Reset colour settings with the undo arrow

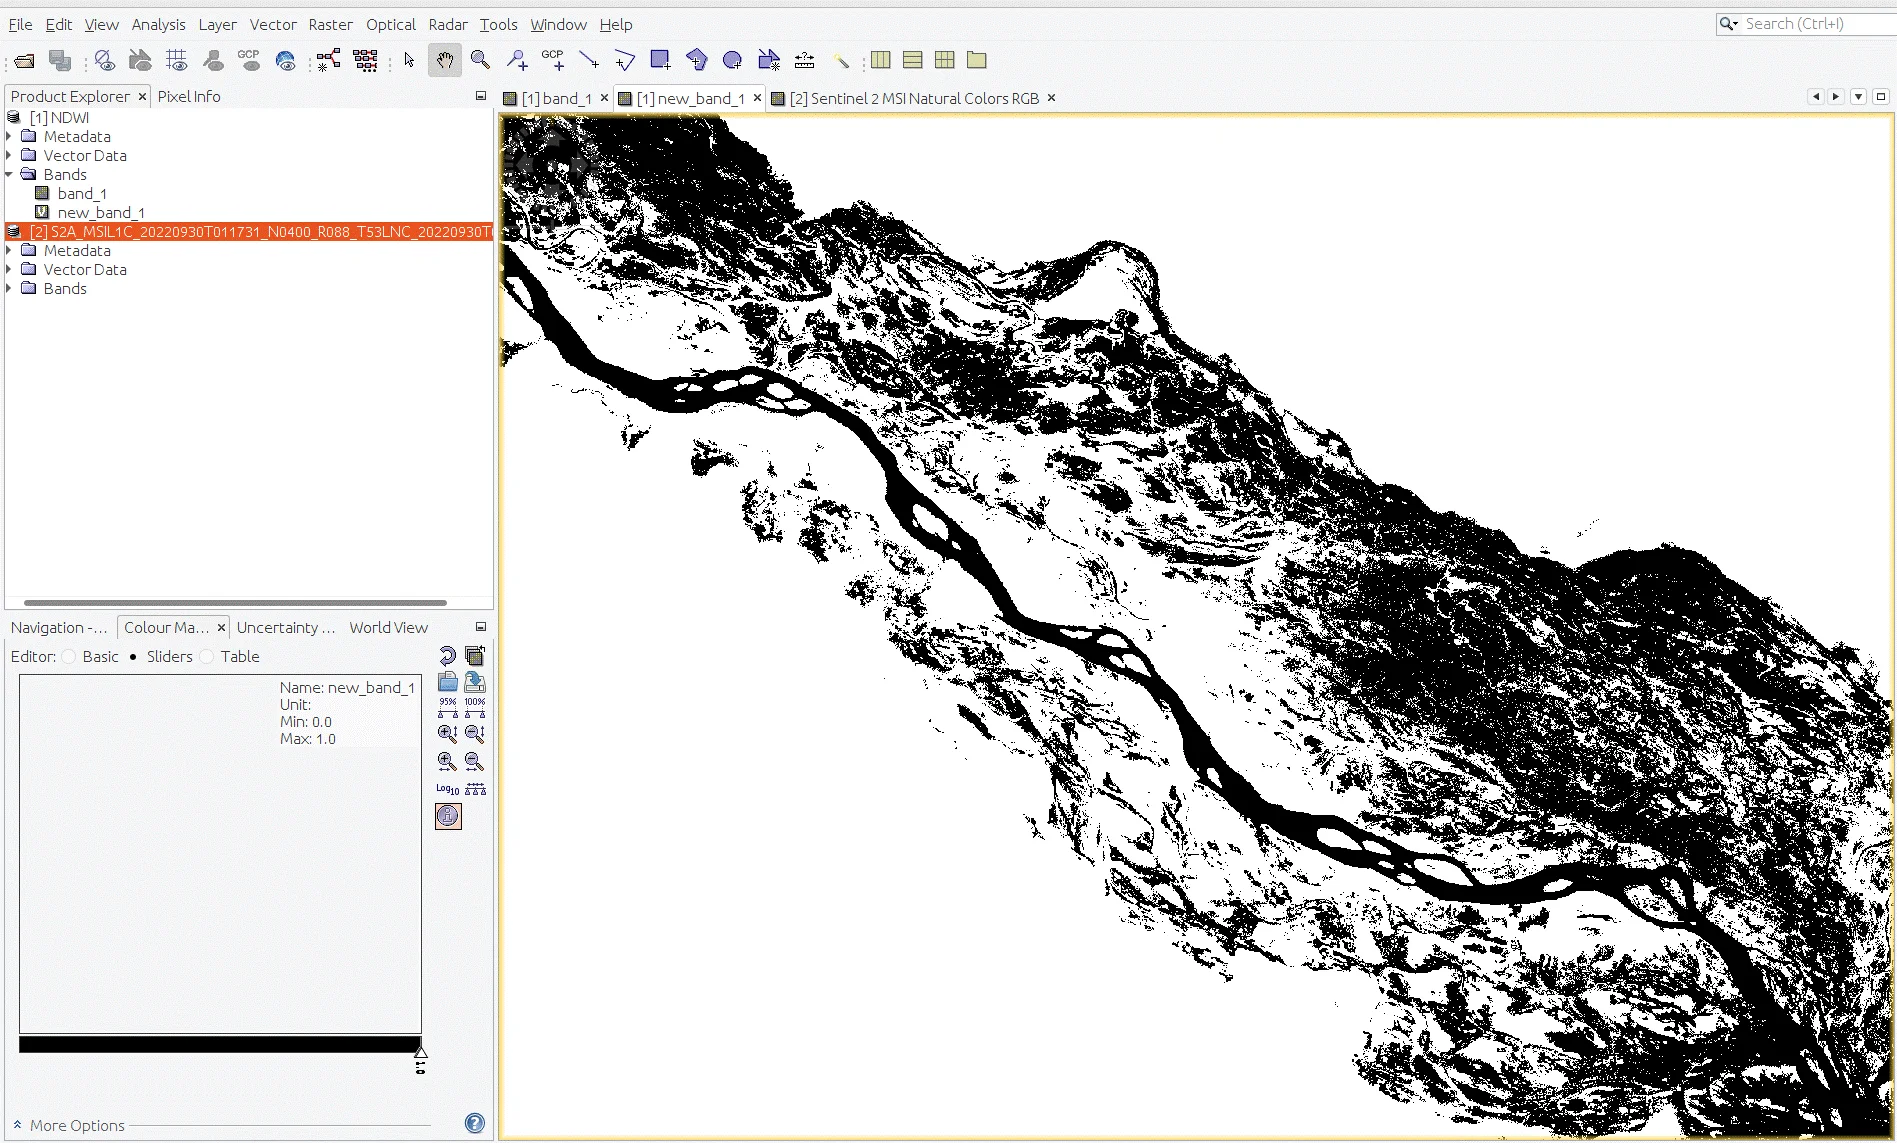[447, 656]
